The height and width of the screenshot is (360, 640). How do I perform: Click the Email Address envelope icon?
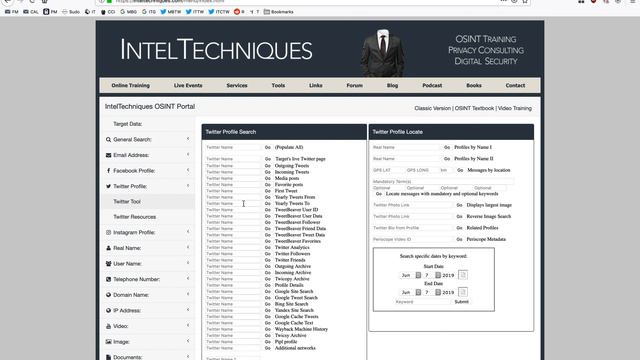coord(108,155)
